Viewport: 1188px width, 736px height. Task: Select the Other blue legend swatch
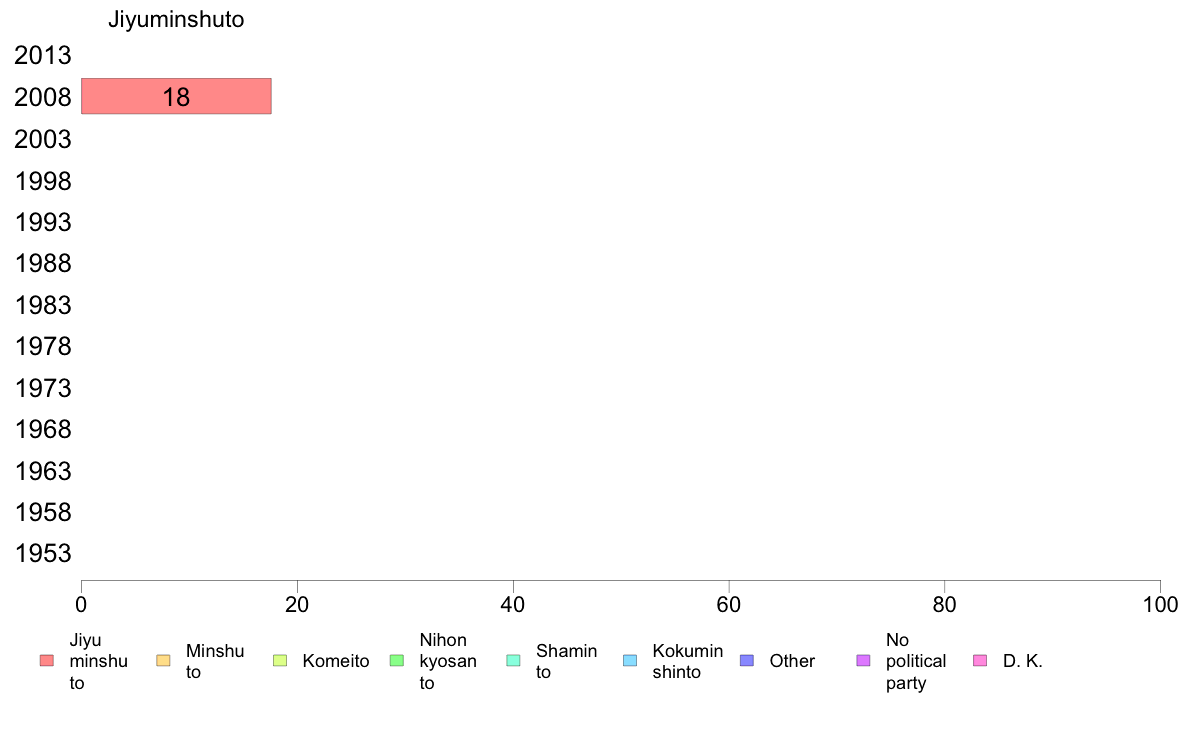746,661
